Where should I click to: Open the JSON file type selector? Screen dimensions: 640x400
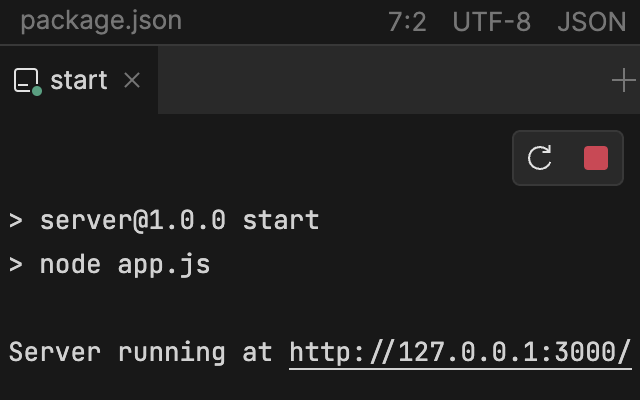(x=591, y=21)
